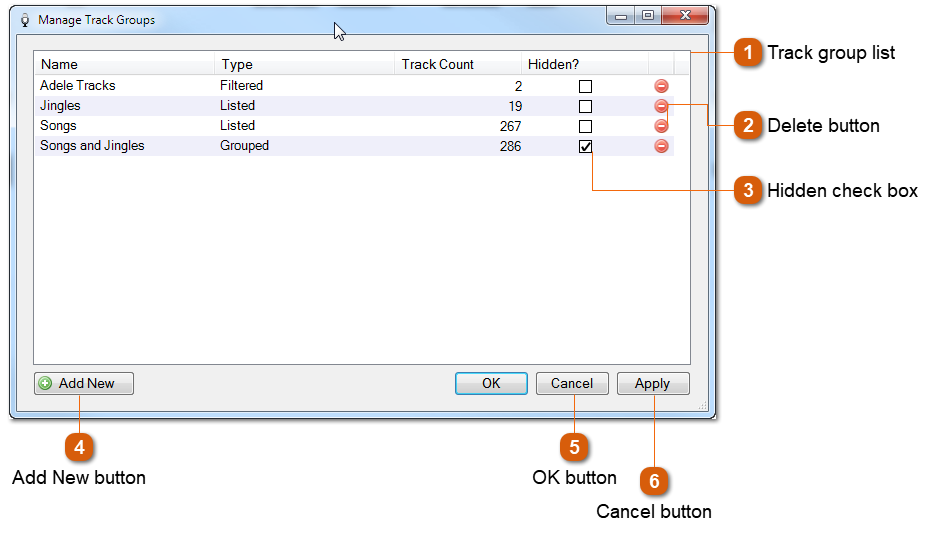Viewport: 934px width, 538px height.
Task: Uncheck Hidden for Songs and Jingles
Action: (x=586, y=147)
